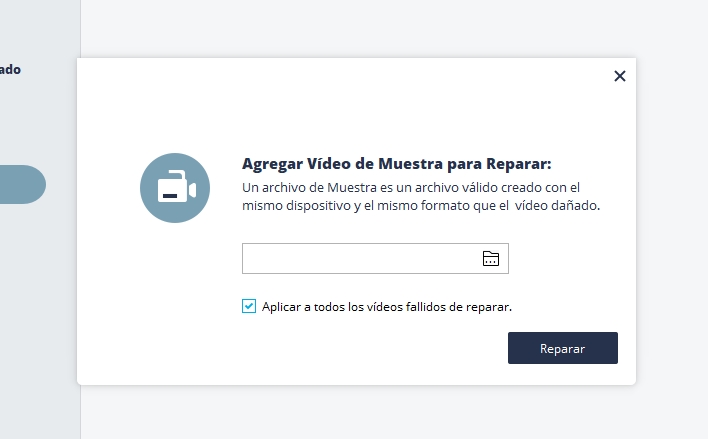Click the gray background right of the dialog
This screenshot has width=708, height=439.
[x=671, y=220]
